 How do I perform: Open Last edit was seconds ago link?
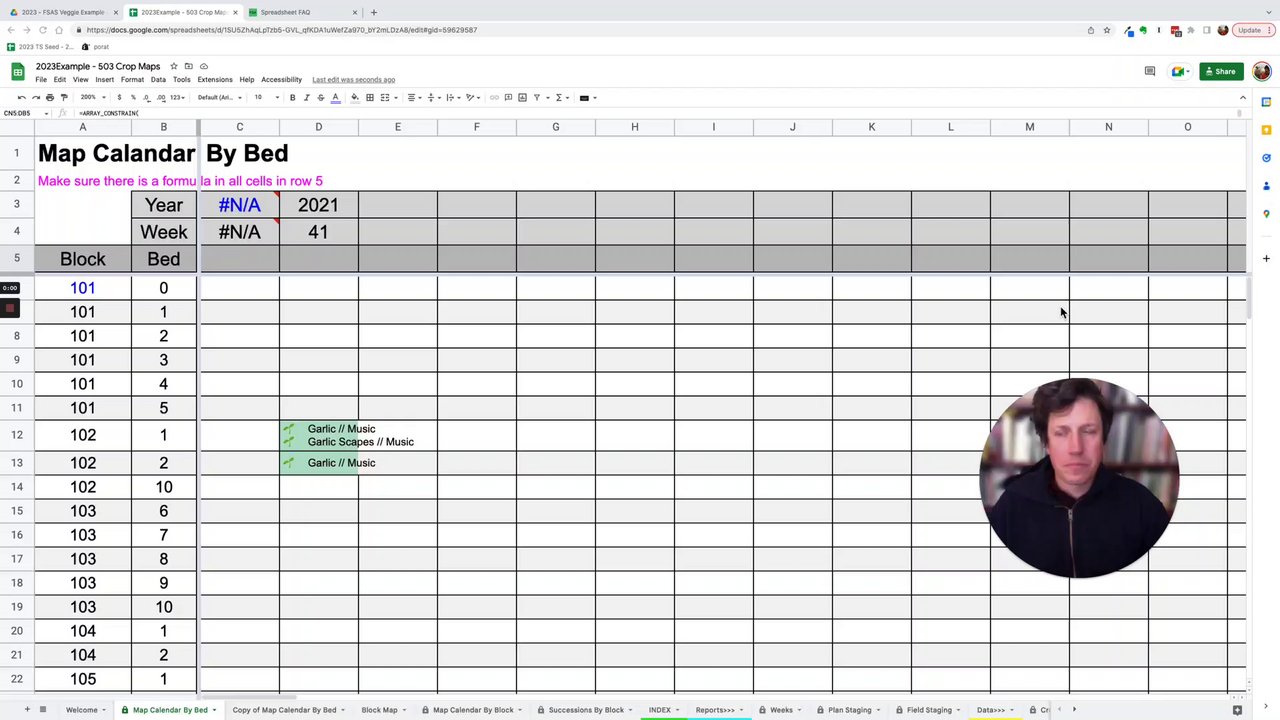pyautogui.click(x=353, y=80)
